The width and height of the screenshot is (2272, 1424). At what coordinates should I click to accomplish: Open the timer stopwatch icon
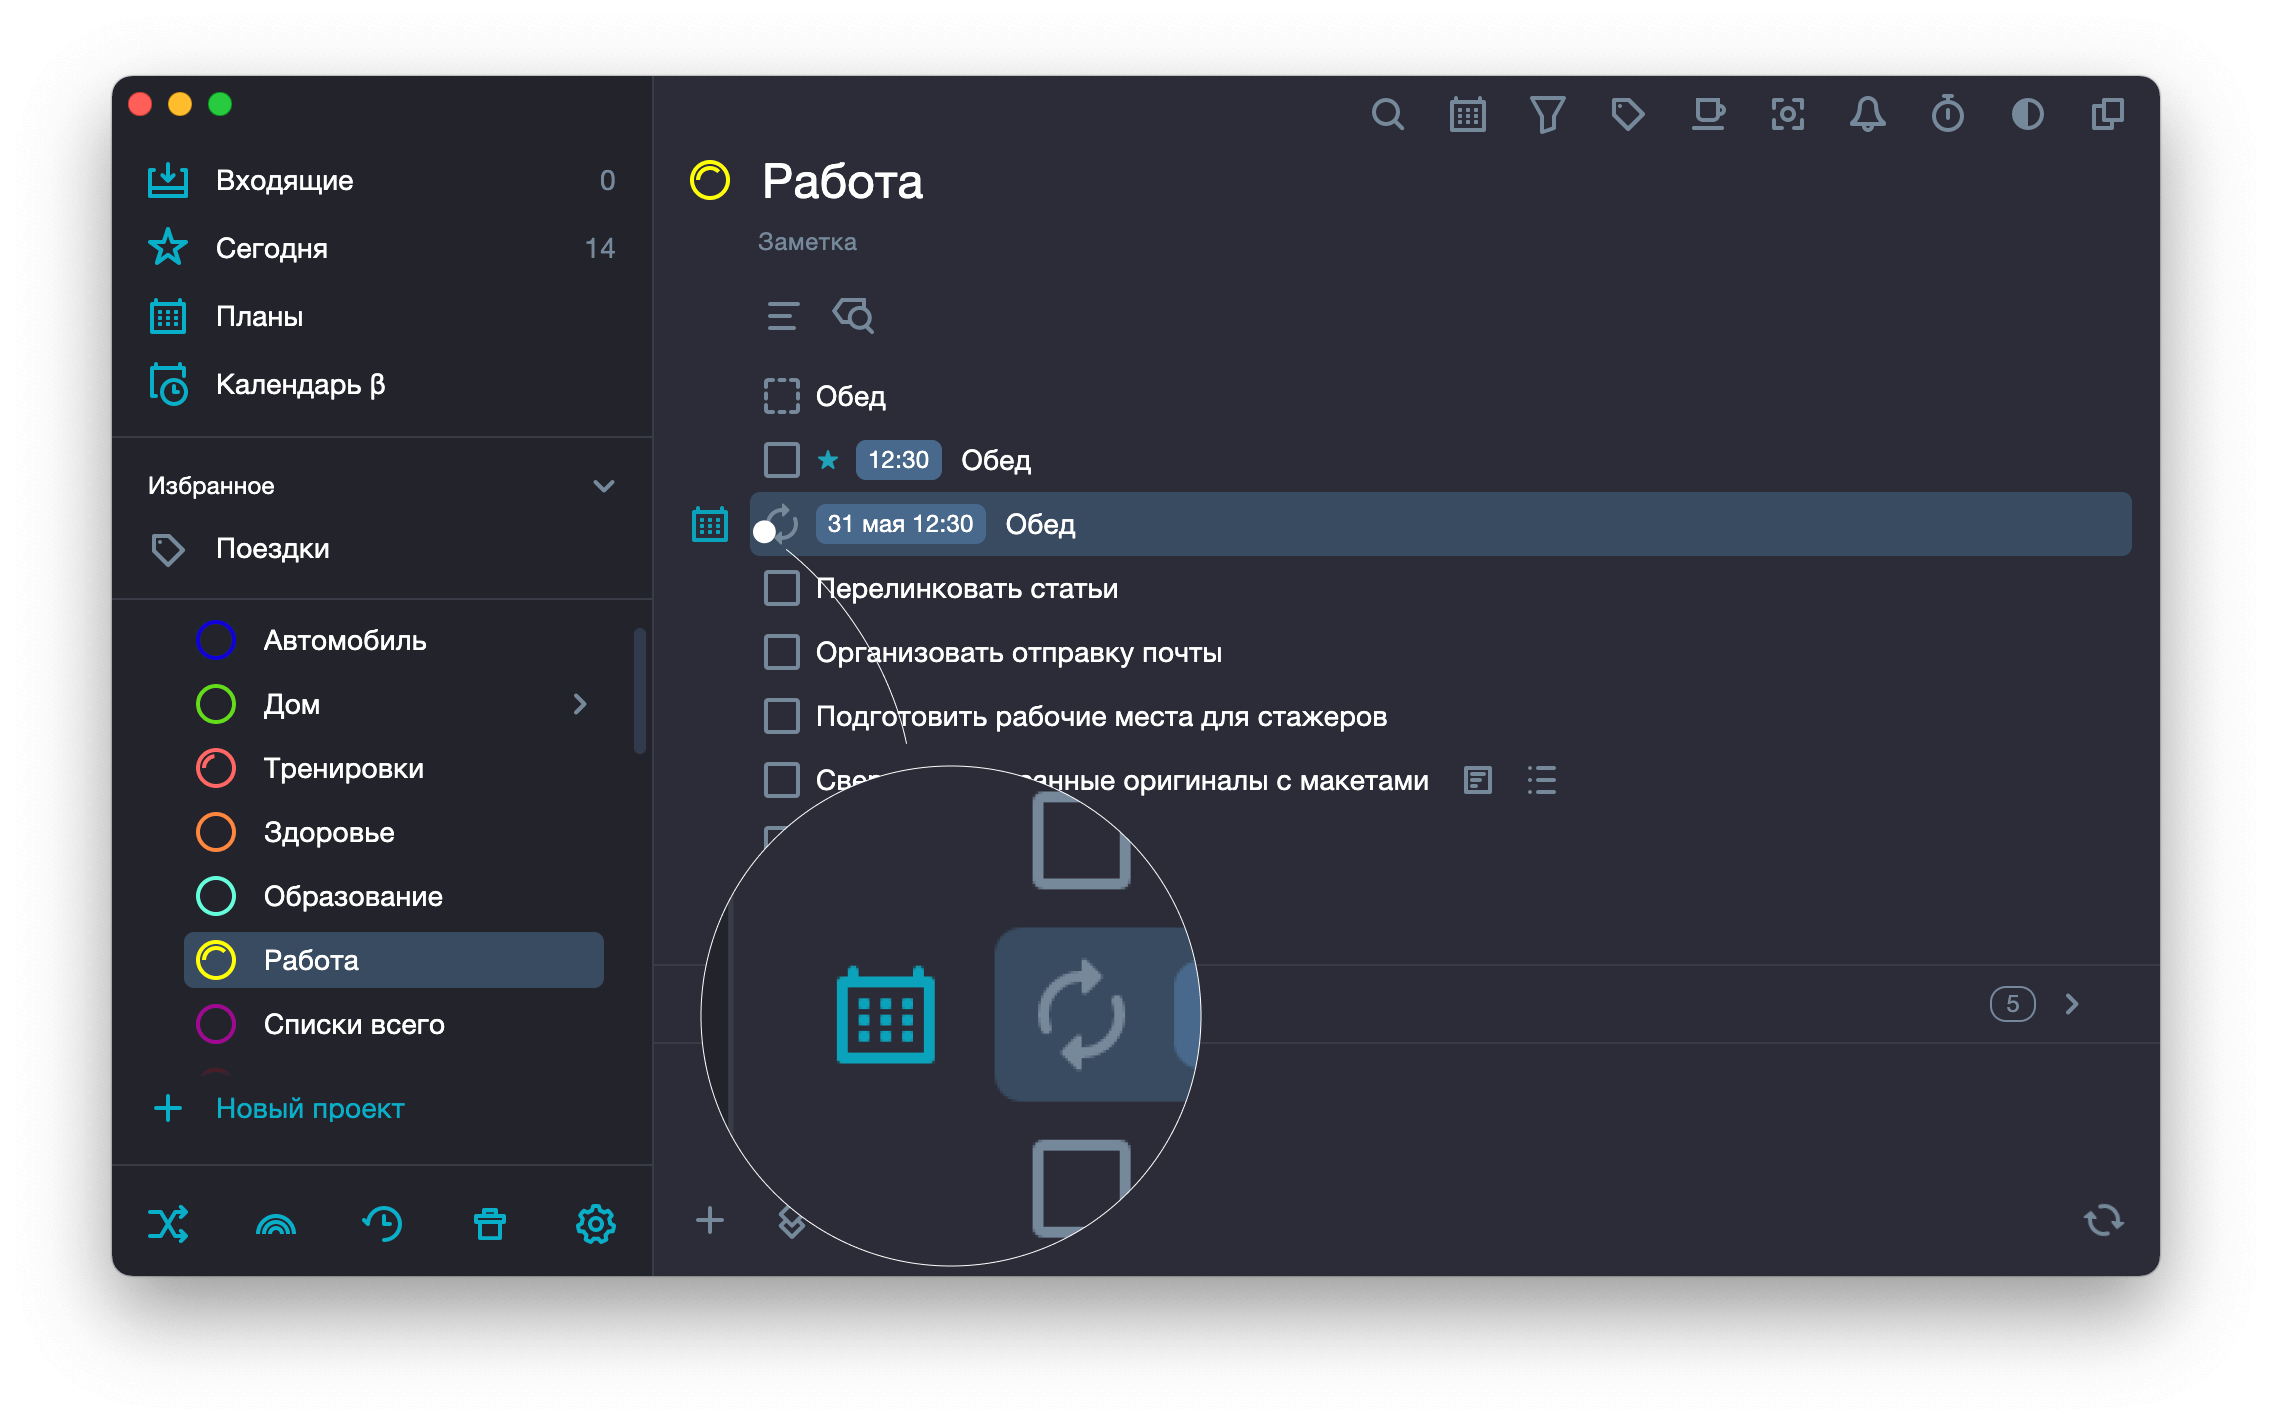coord(1947,115)
